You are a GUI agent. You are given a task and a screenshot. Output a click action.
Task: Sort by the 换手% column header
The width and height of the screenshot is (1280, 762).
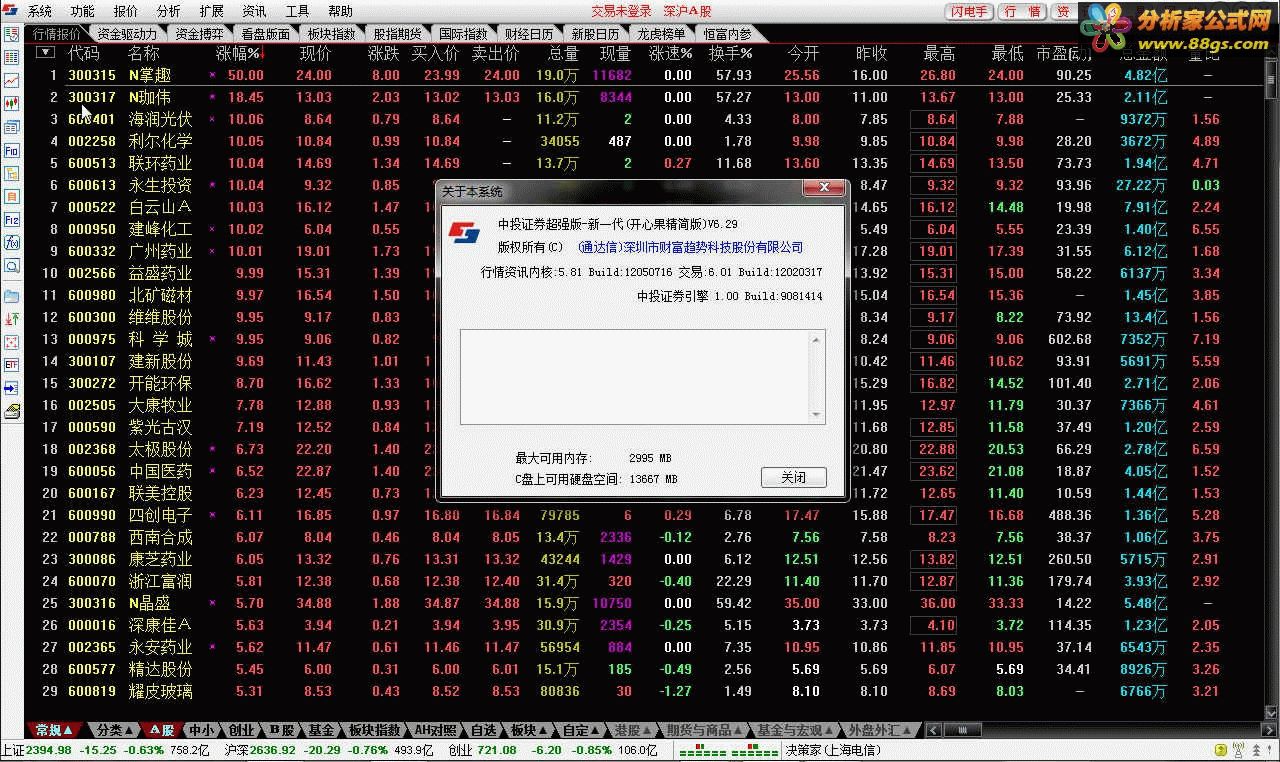(730, 53)
